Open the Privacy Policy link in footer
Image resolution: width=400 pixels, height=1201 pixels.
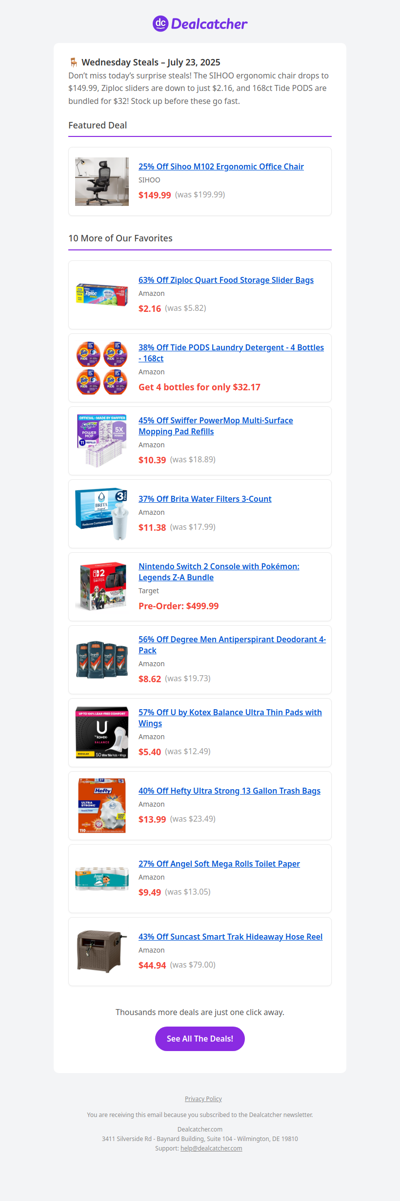point(204,1099)
